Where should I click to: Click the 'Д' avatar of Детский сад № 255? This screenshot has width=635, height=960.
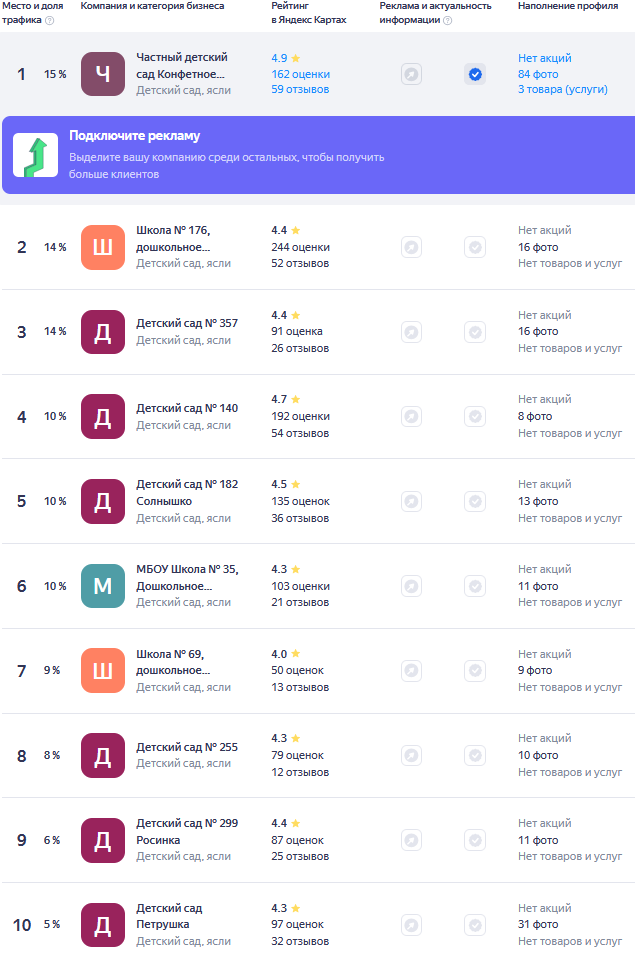tap(103, 756)
